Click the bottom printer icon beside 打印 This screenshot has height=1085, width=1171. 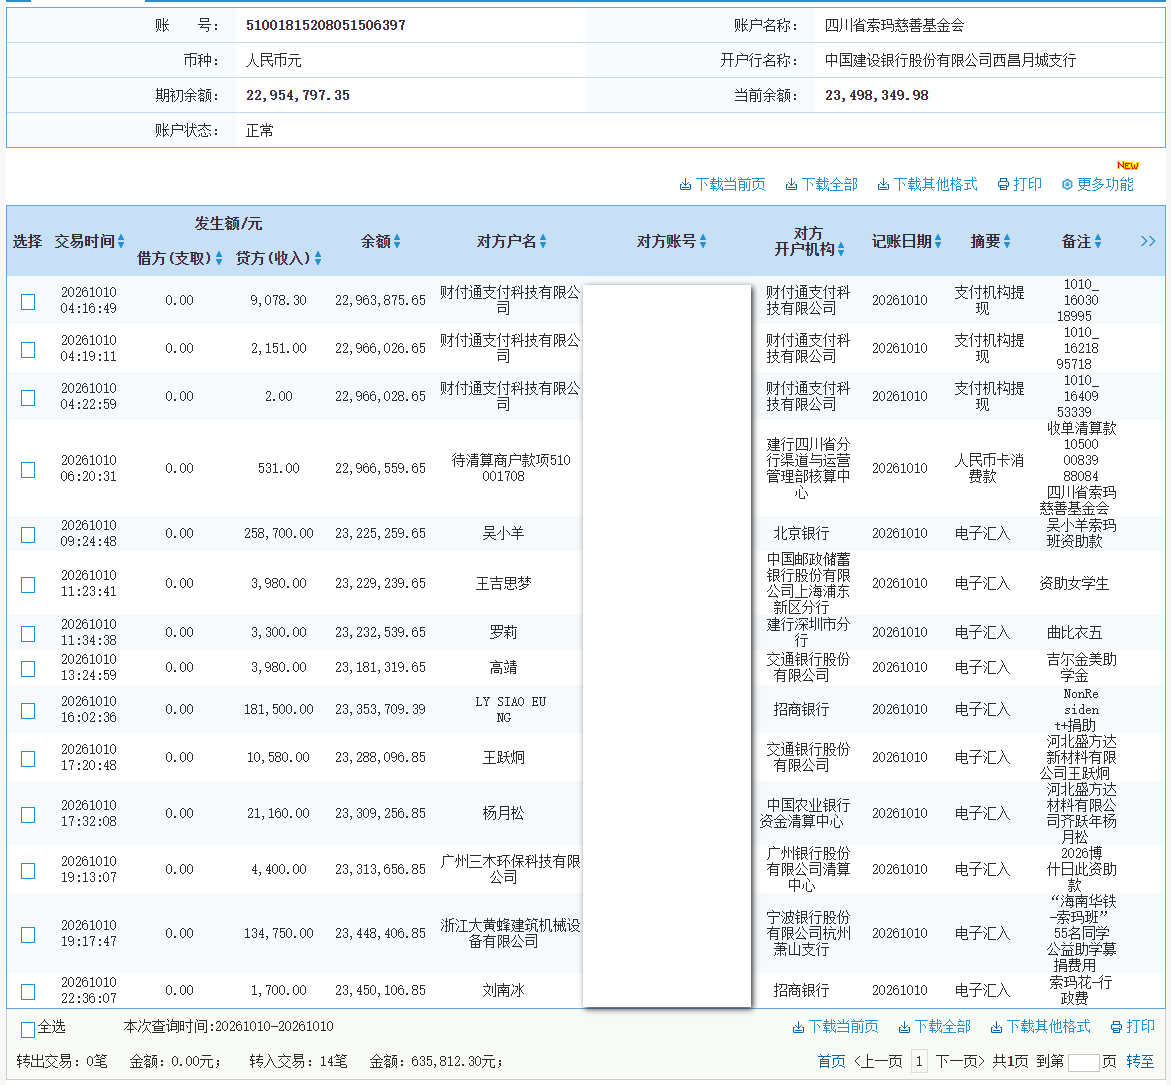[x=1116, y=1028]
